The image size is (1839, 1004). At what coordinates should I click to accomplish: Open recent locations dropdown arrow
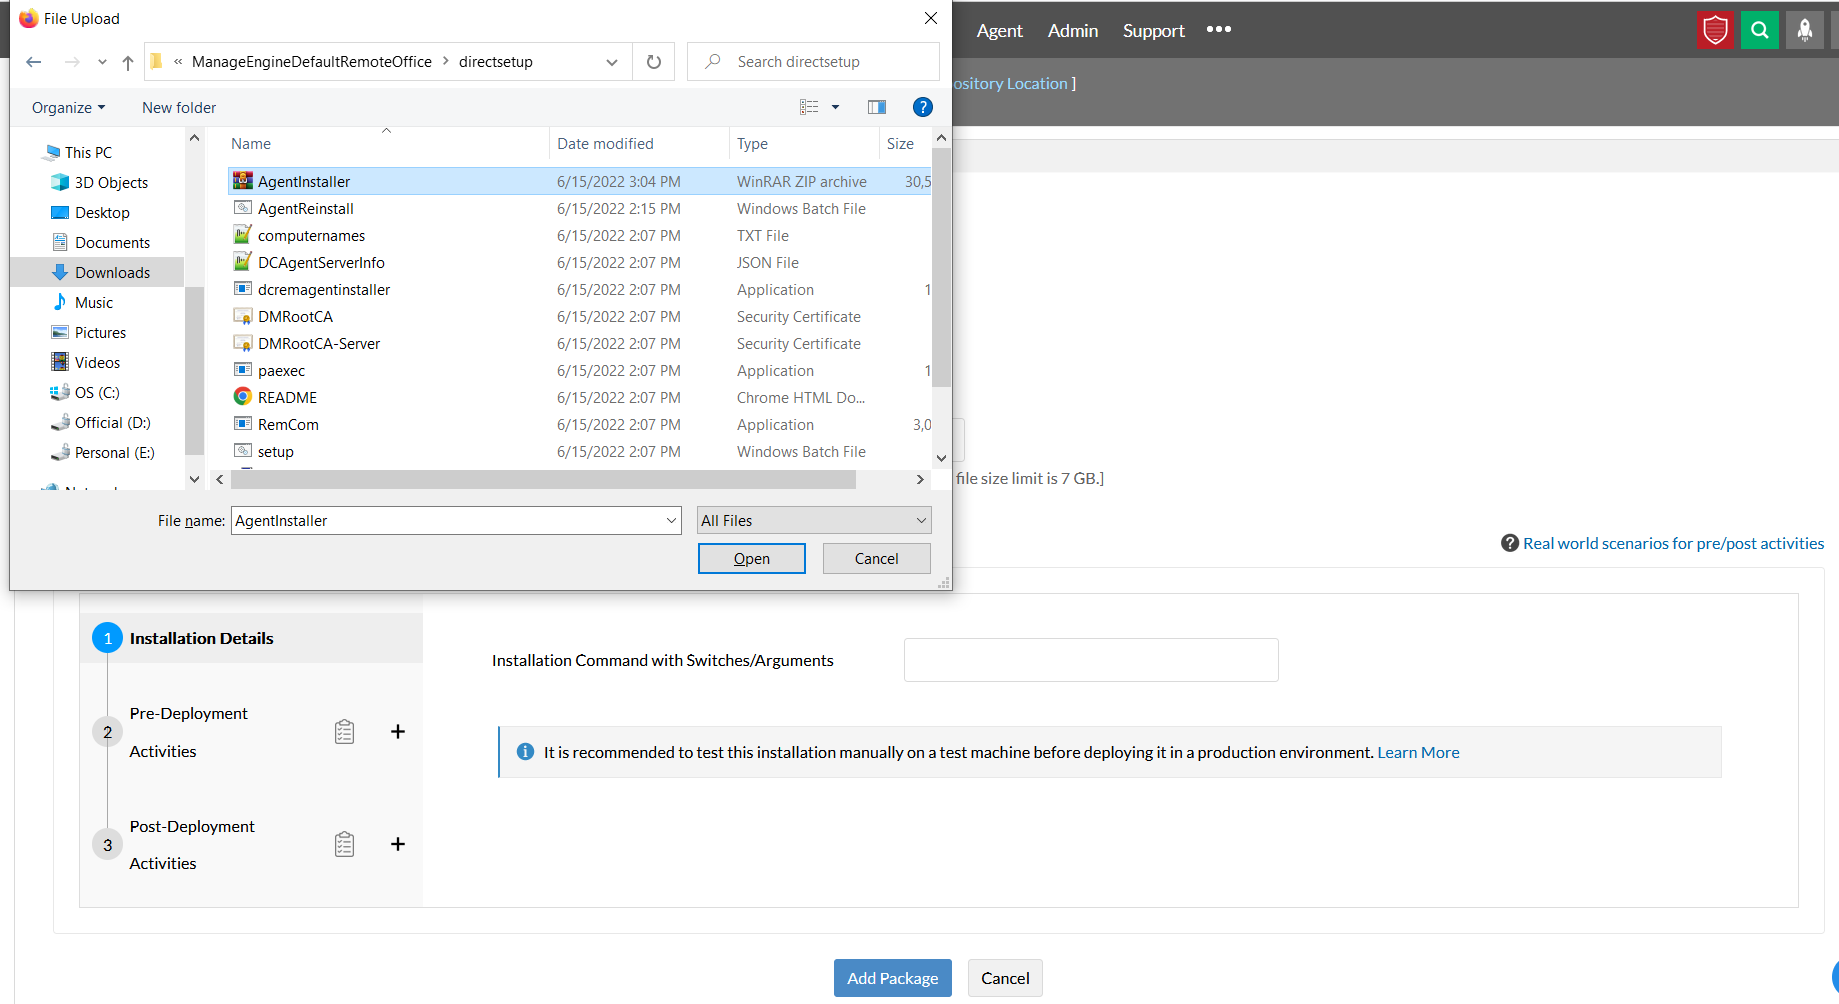click(x=102, y=62)
